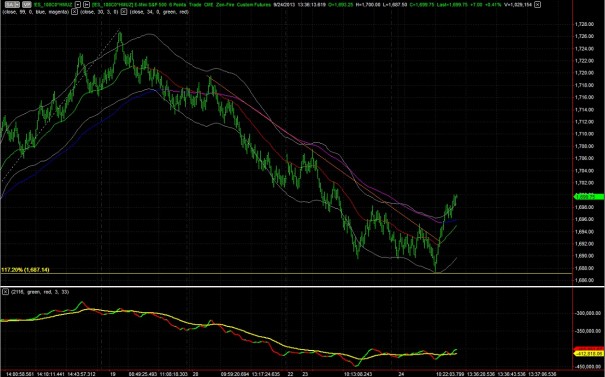
Task: Click the date marker 24 on time axis
Action: click(401, 374)
